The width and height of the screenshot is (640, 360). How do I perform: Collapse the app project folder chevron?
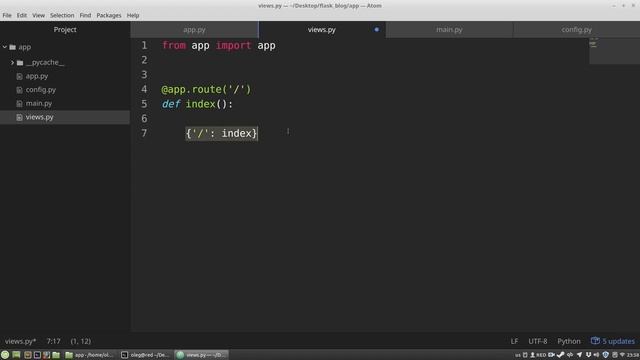(4, 47)
